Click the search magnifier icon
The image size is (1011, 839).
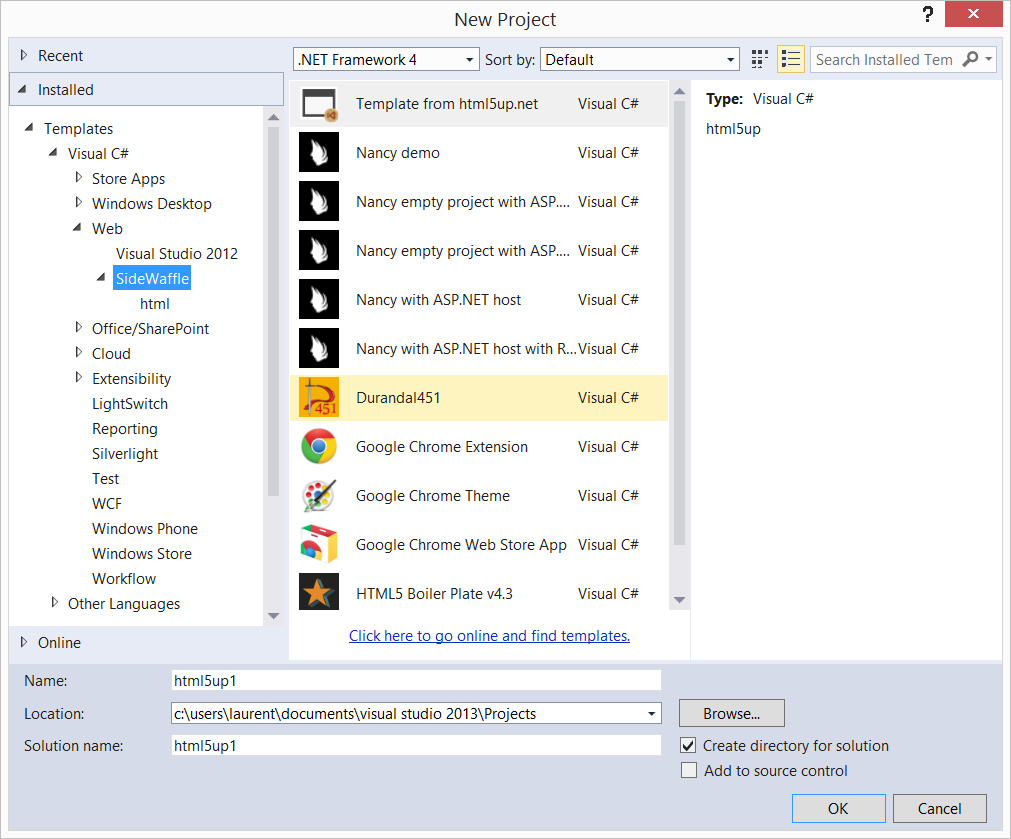(x=970, y=59)
